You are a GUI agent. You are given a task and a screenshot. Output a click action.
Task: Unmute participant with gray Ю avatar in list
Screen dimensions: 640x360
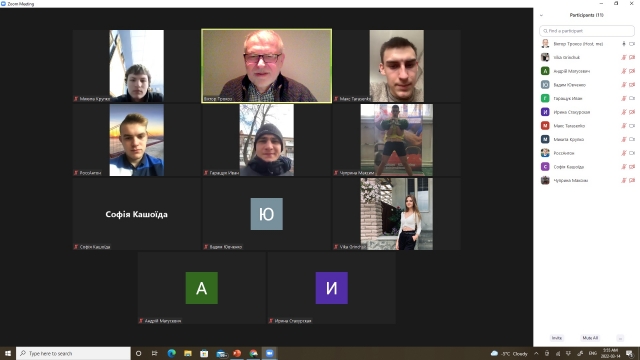point(624,85)
